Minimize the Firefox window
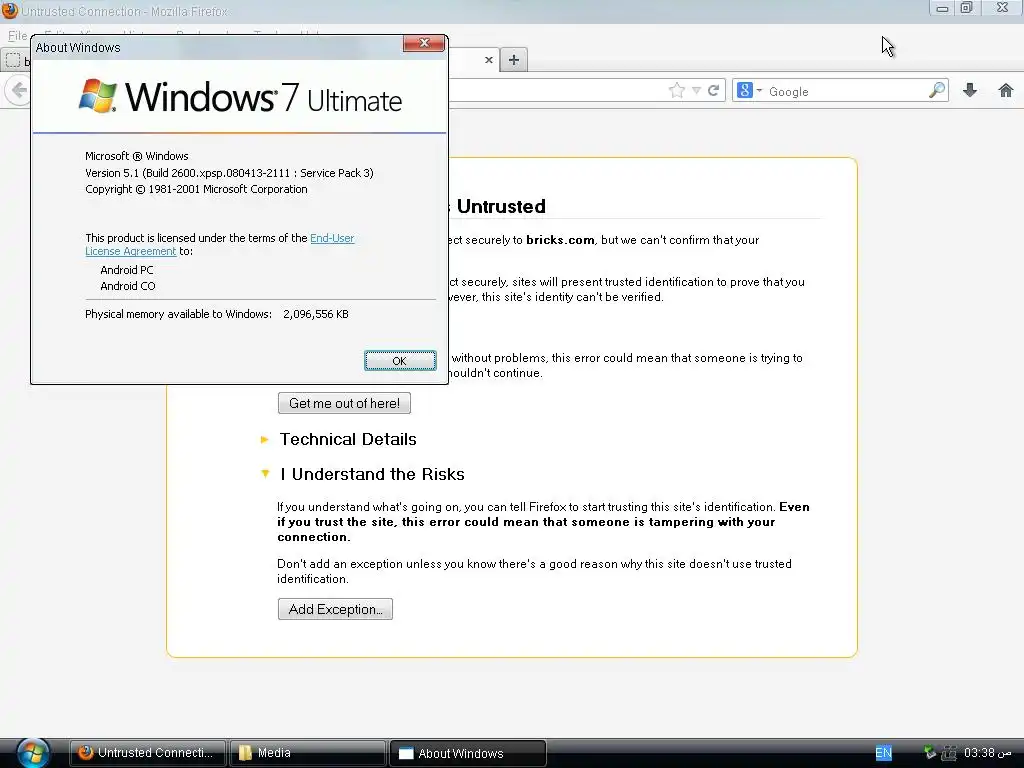The width and height of the screenshot is (1024, 768). 942,8
